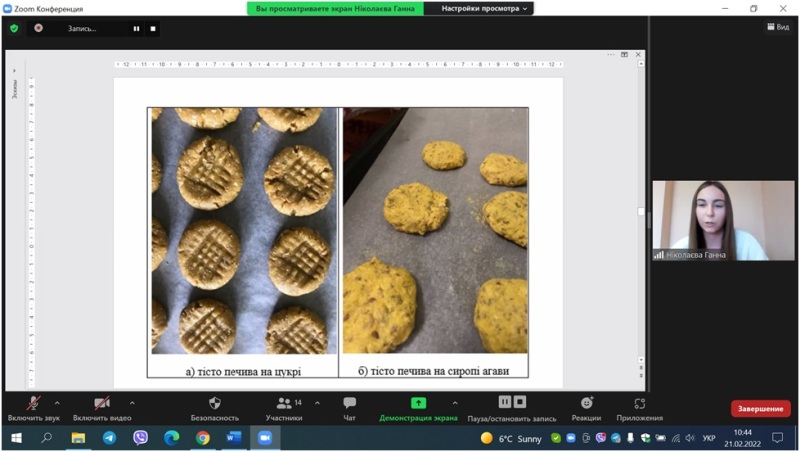The width and height of the screenshot is (800, 452).
Task: Open Google Chrome from taskbar
Action: pyautogui.click(x=203, y=438)
